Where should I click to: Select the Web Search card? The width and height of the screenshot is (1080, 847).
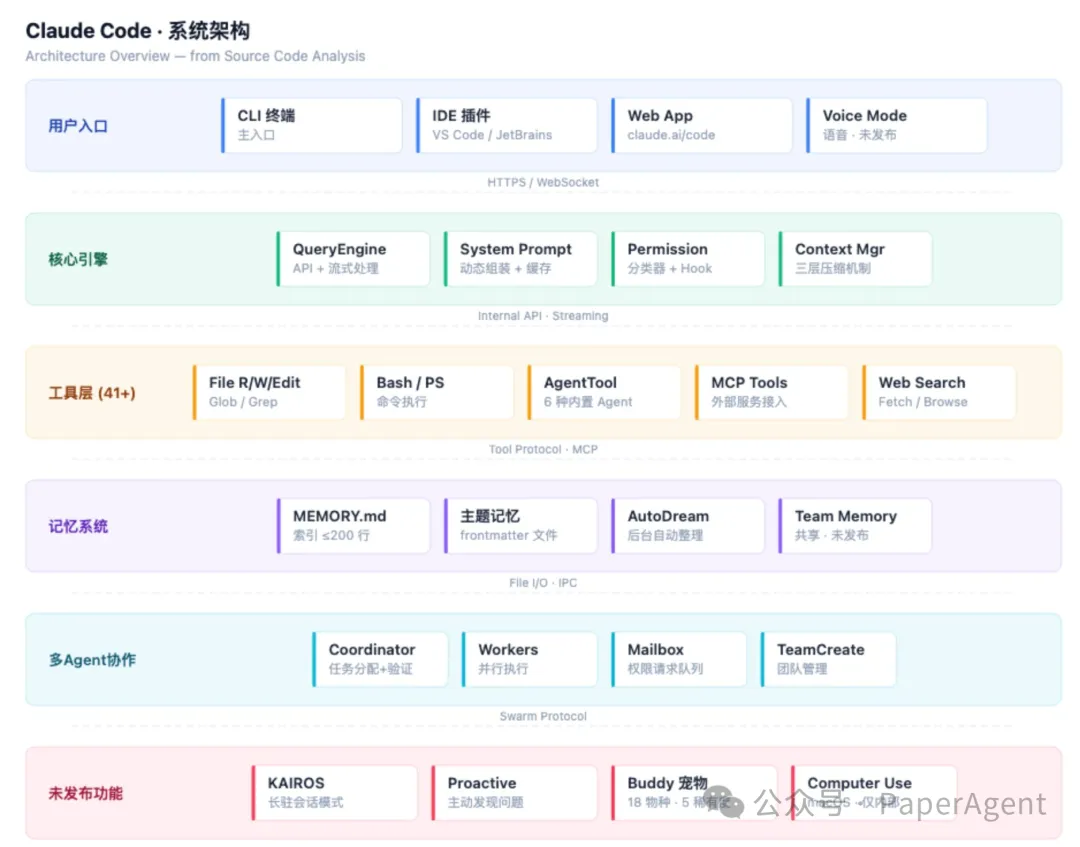tap(939, 393)
